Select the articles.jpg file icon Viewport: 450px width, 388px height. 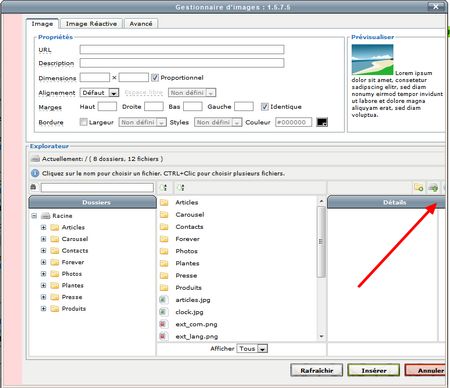point(163,300)
